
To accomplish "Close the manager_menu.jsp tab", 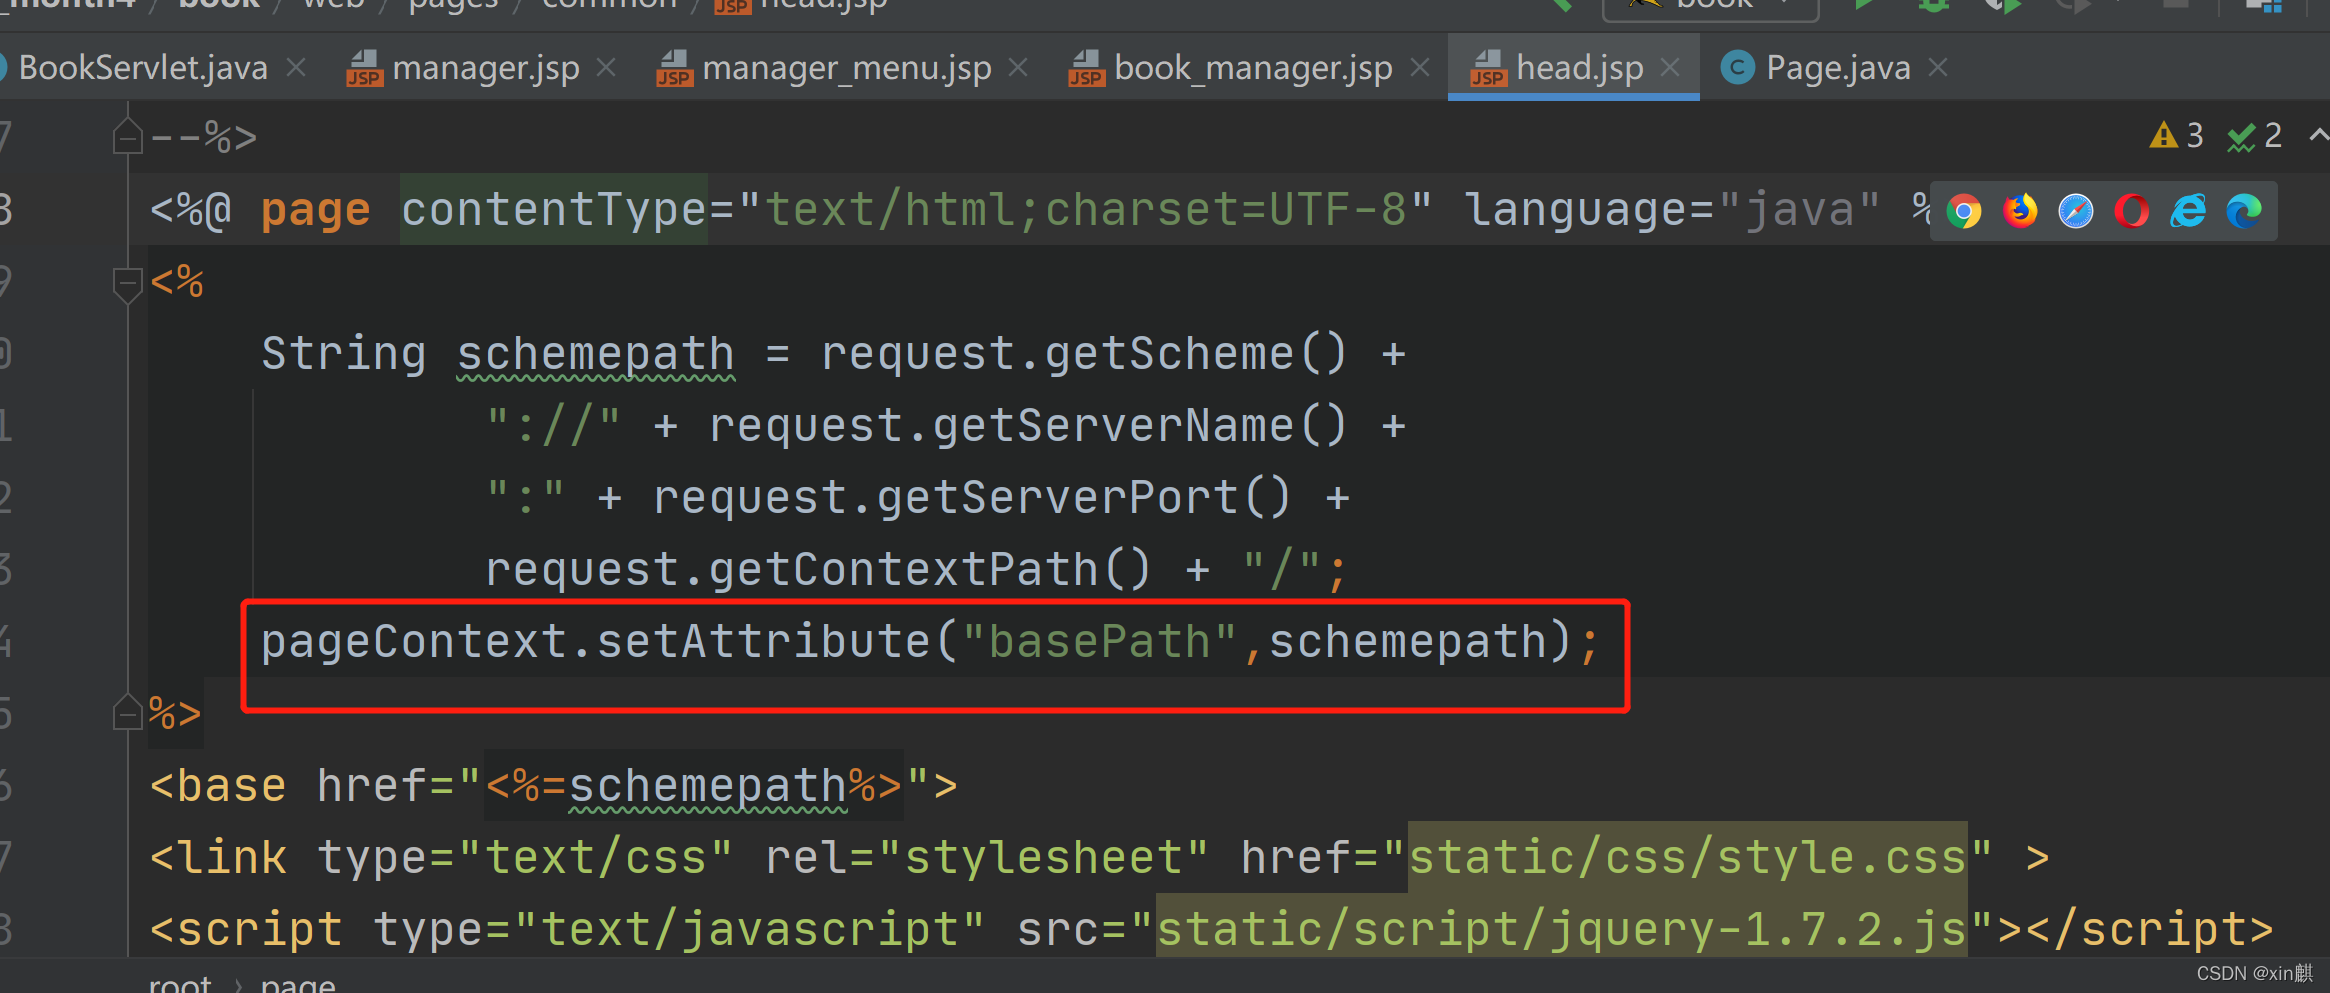I will pos(1018,68).
